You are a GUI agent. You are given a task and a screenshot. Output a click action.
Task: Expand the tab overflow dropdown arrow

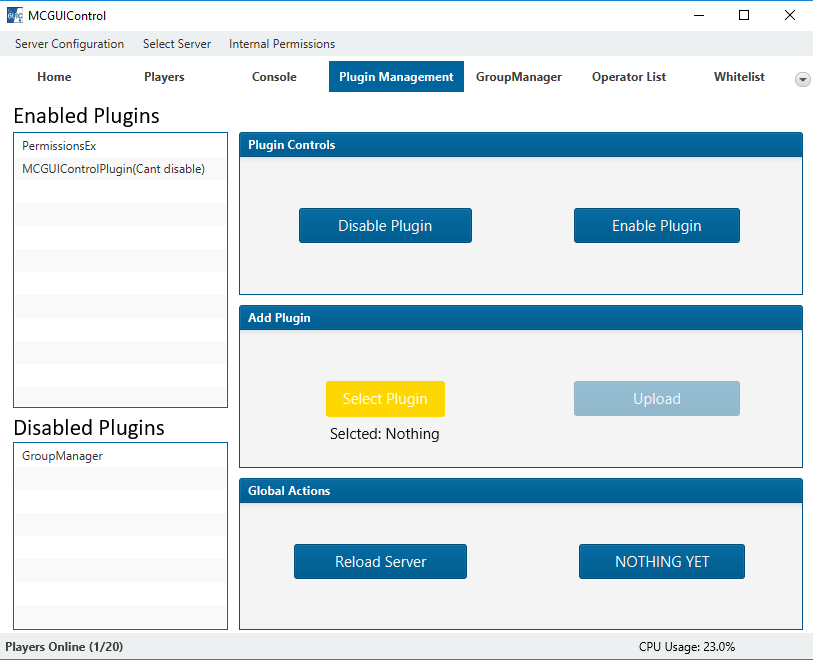pos(802,80)
